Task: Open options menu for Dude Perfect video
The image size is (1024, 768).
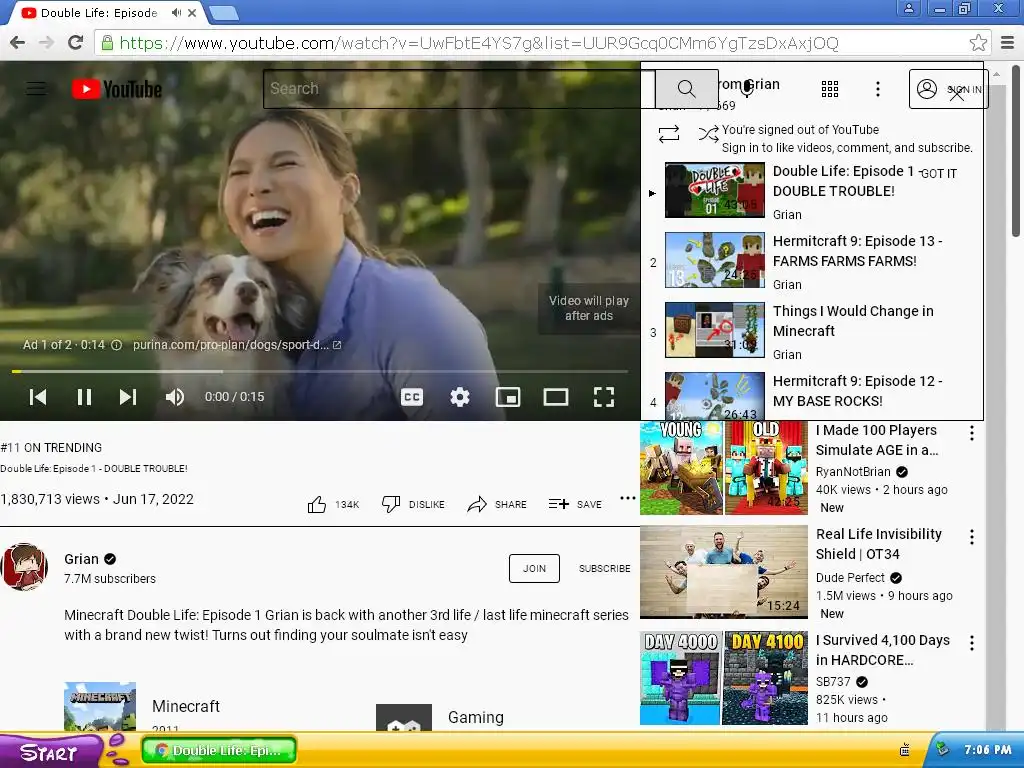Action: click(x=972, y=537)
